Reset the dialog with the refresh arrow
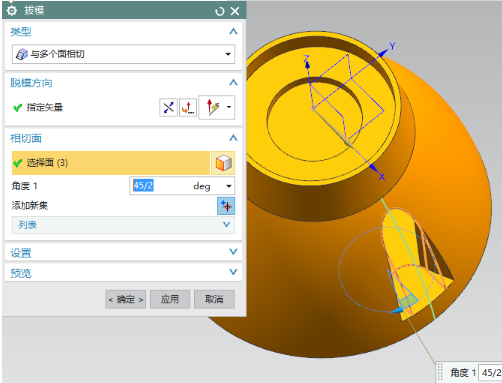The image size is (502, 383). [x=220, y=12]
